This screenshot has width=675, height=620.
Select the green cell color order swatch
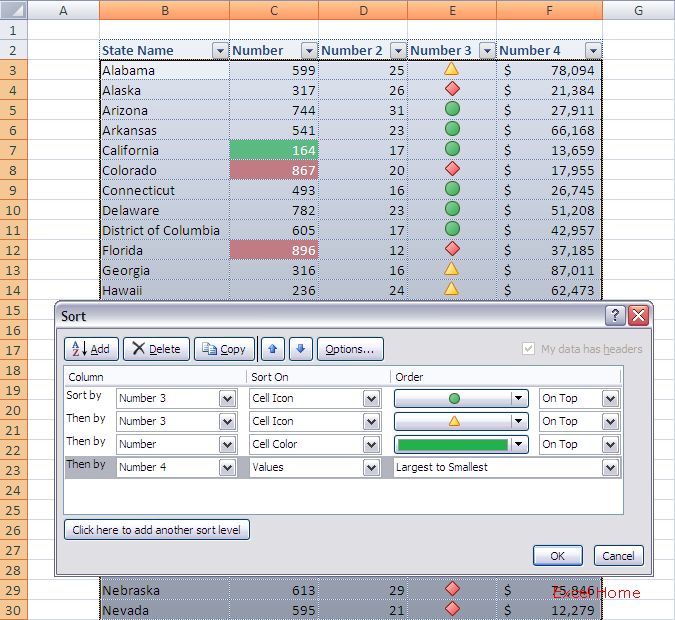coord(453,444)
